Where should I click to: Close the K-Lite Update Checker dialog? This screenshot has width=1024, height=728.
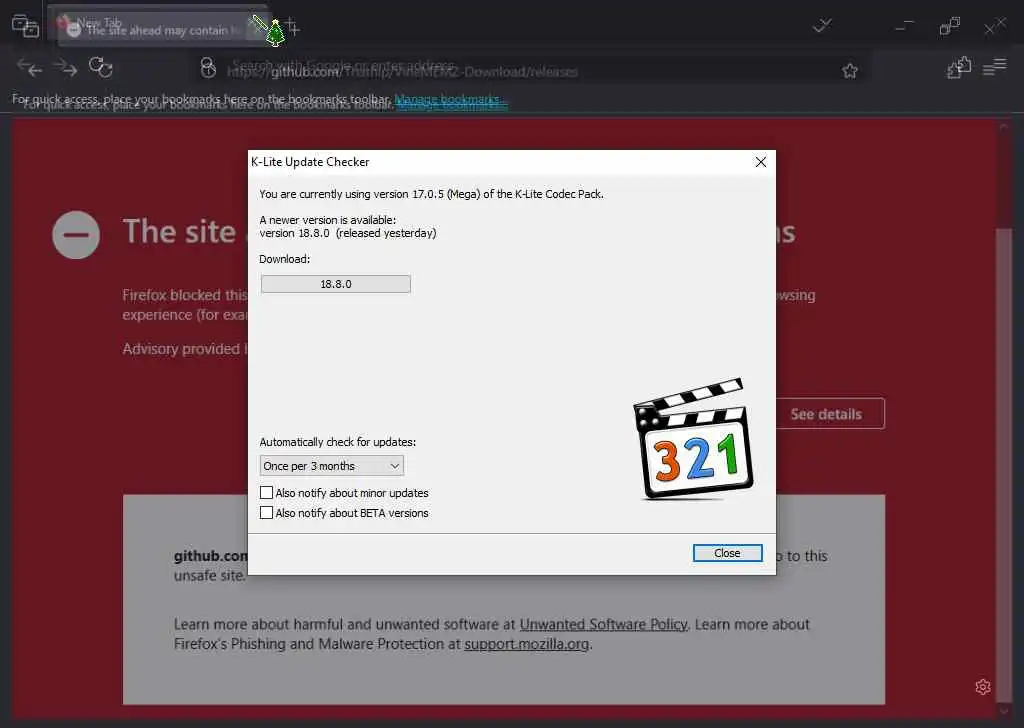pyautogui.click(x=727, y=553)
